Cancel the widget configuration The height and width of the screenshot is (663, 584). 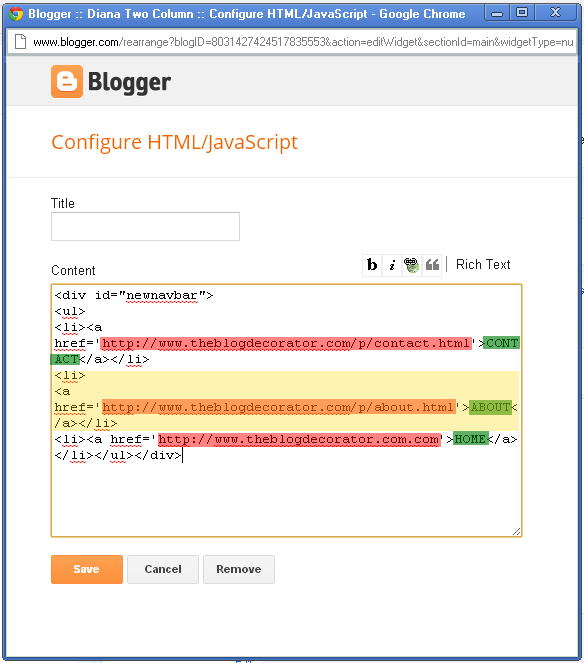(x=163, y=569)
